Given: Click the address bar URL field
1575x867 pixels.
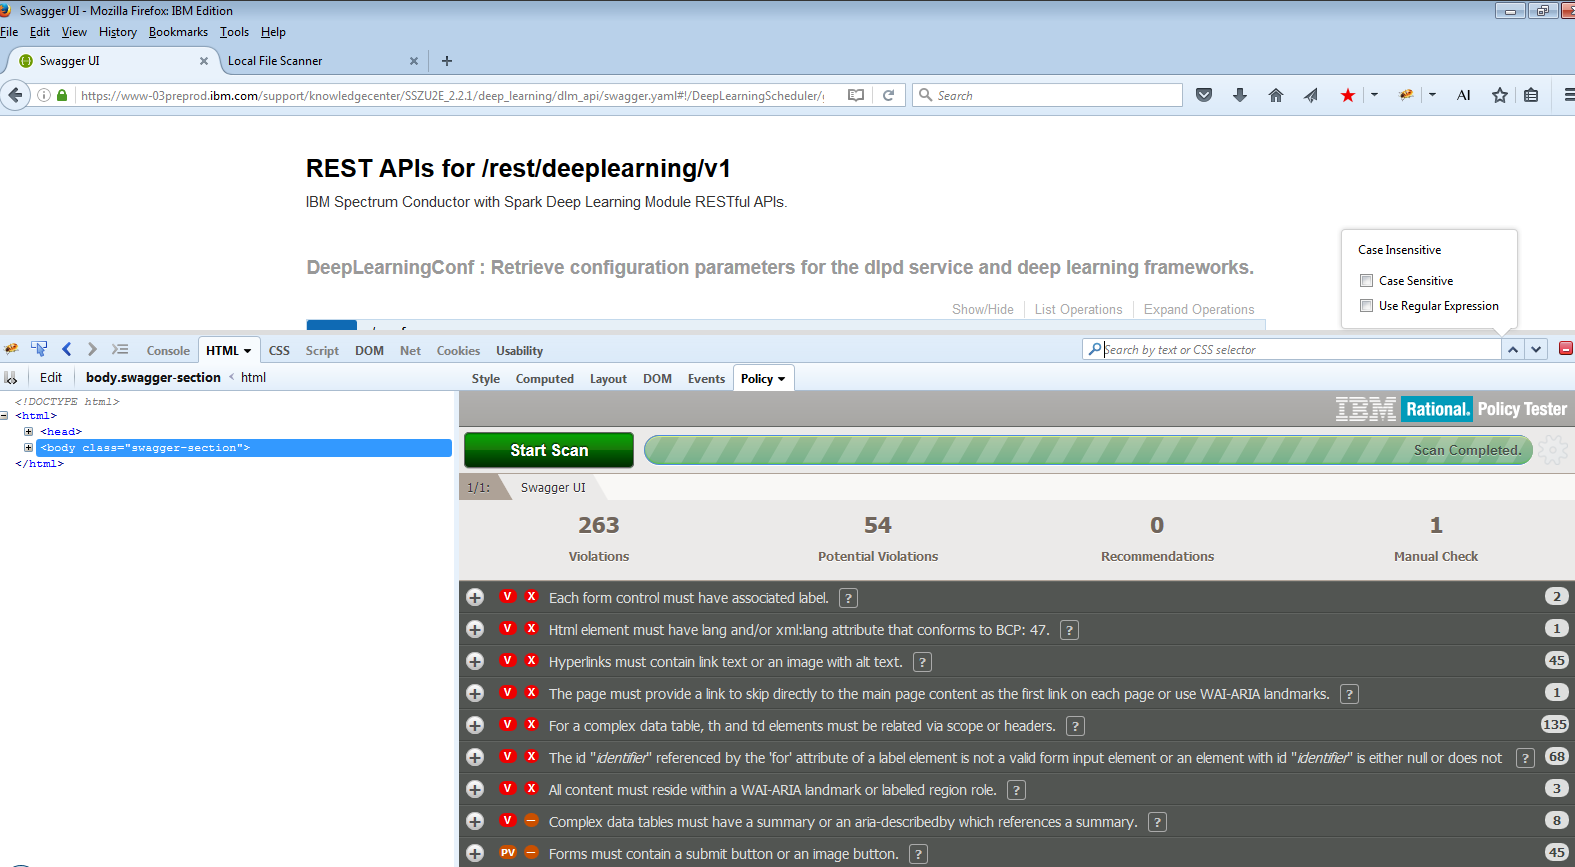Looking at the screenshot, I should pyautogui.click(x=452, y=95).
